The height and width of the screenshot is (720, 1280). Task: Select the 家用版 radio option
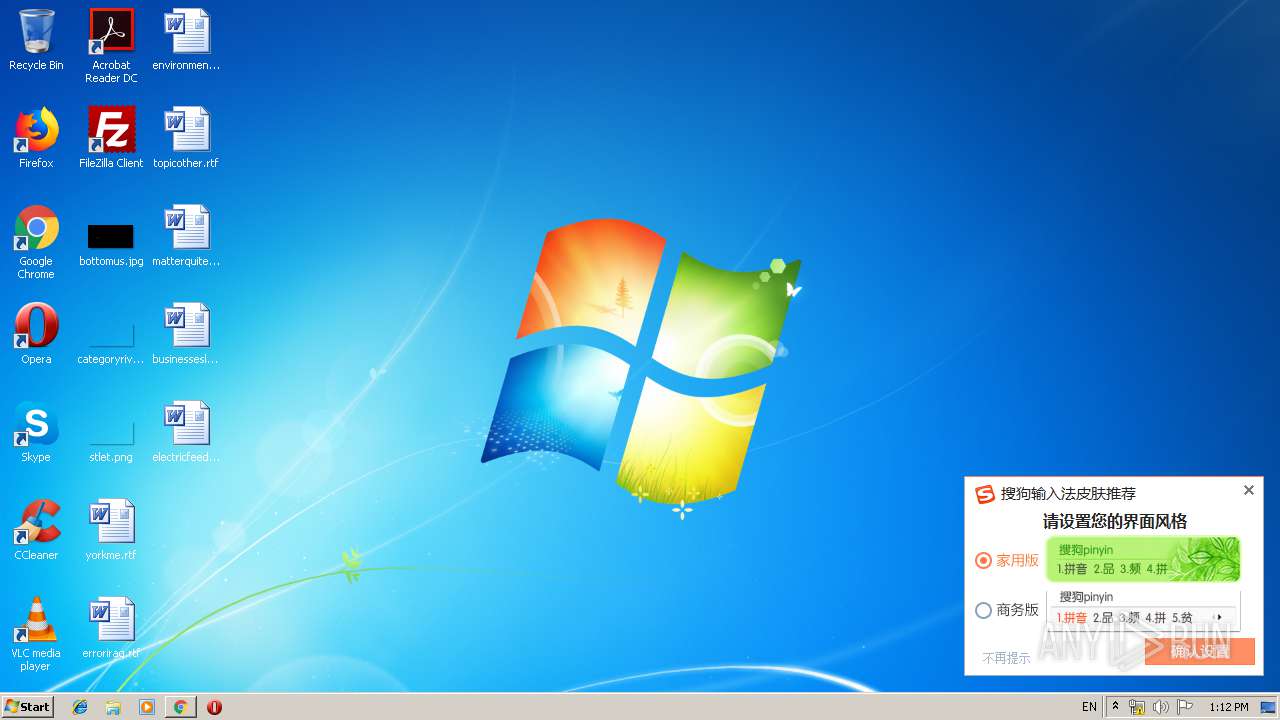(x=1007, y=560)
